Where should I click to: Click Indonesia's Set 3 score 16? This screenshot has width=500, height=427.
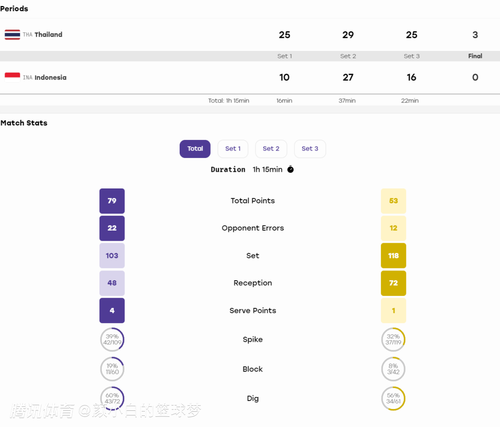[411, 77]
